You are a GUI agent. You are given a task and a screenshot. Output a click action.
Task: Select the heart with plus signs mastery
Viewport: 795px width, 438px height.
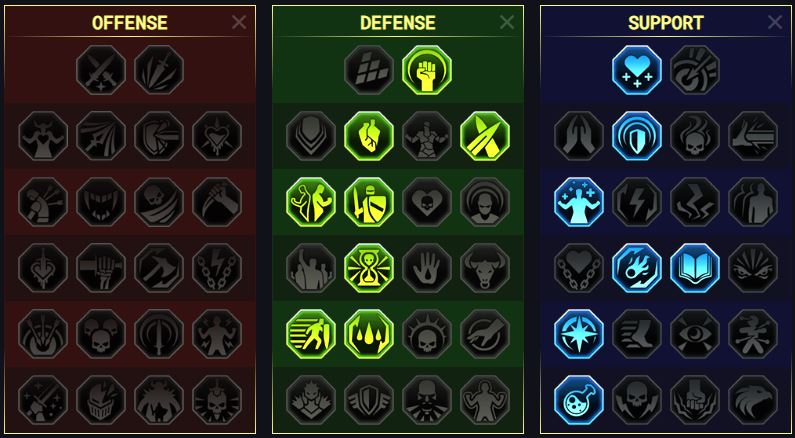pyautogui.click(x=637, y=70)
